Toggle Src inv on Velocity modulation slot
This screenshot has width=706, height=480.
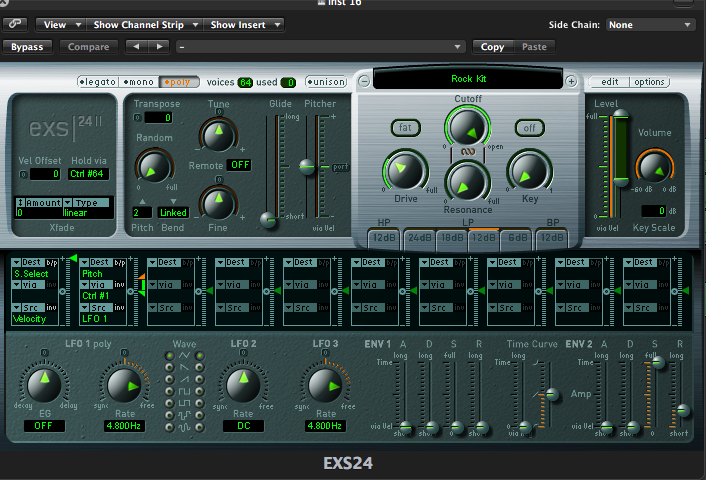pyautogui.click(x=52, y=308)
